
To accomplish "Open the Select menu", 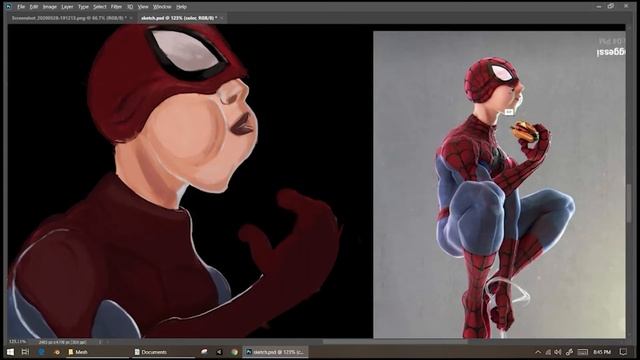I will tap(100, 7).
